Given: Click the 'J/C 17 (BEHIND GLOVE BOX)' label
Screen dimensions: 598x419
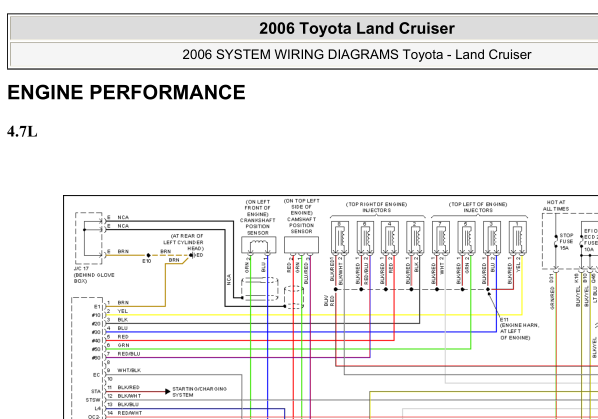Looking at the screenshot, I should pyautogui.click(x=94, y=275).
